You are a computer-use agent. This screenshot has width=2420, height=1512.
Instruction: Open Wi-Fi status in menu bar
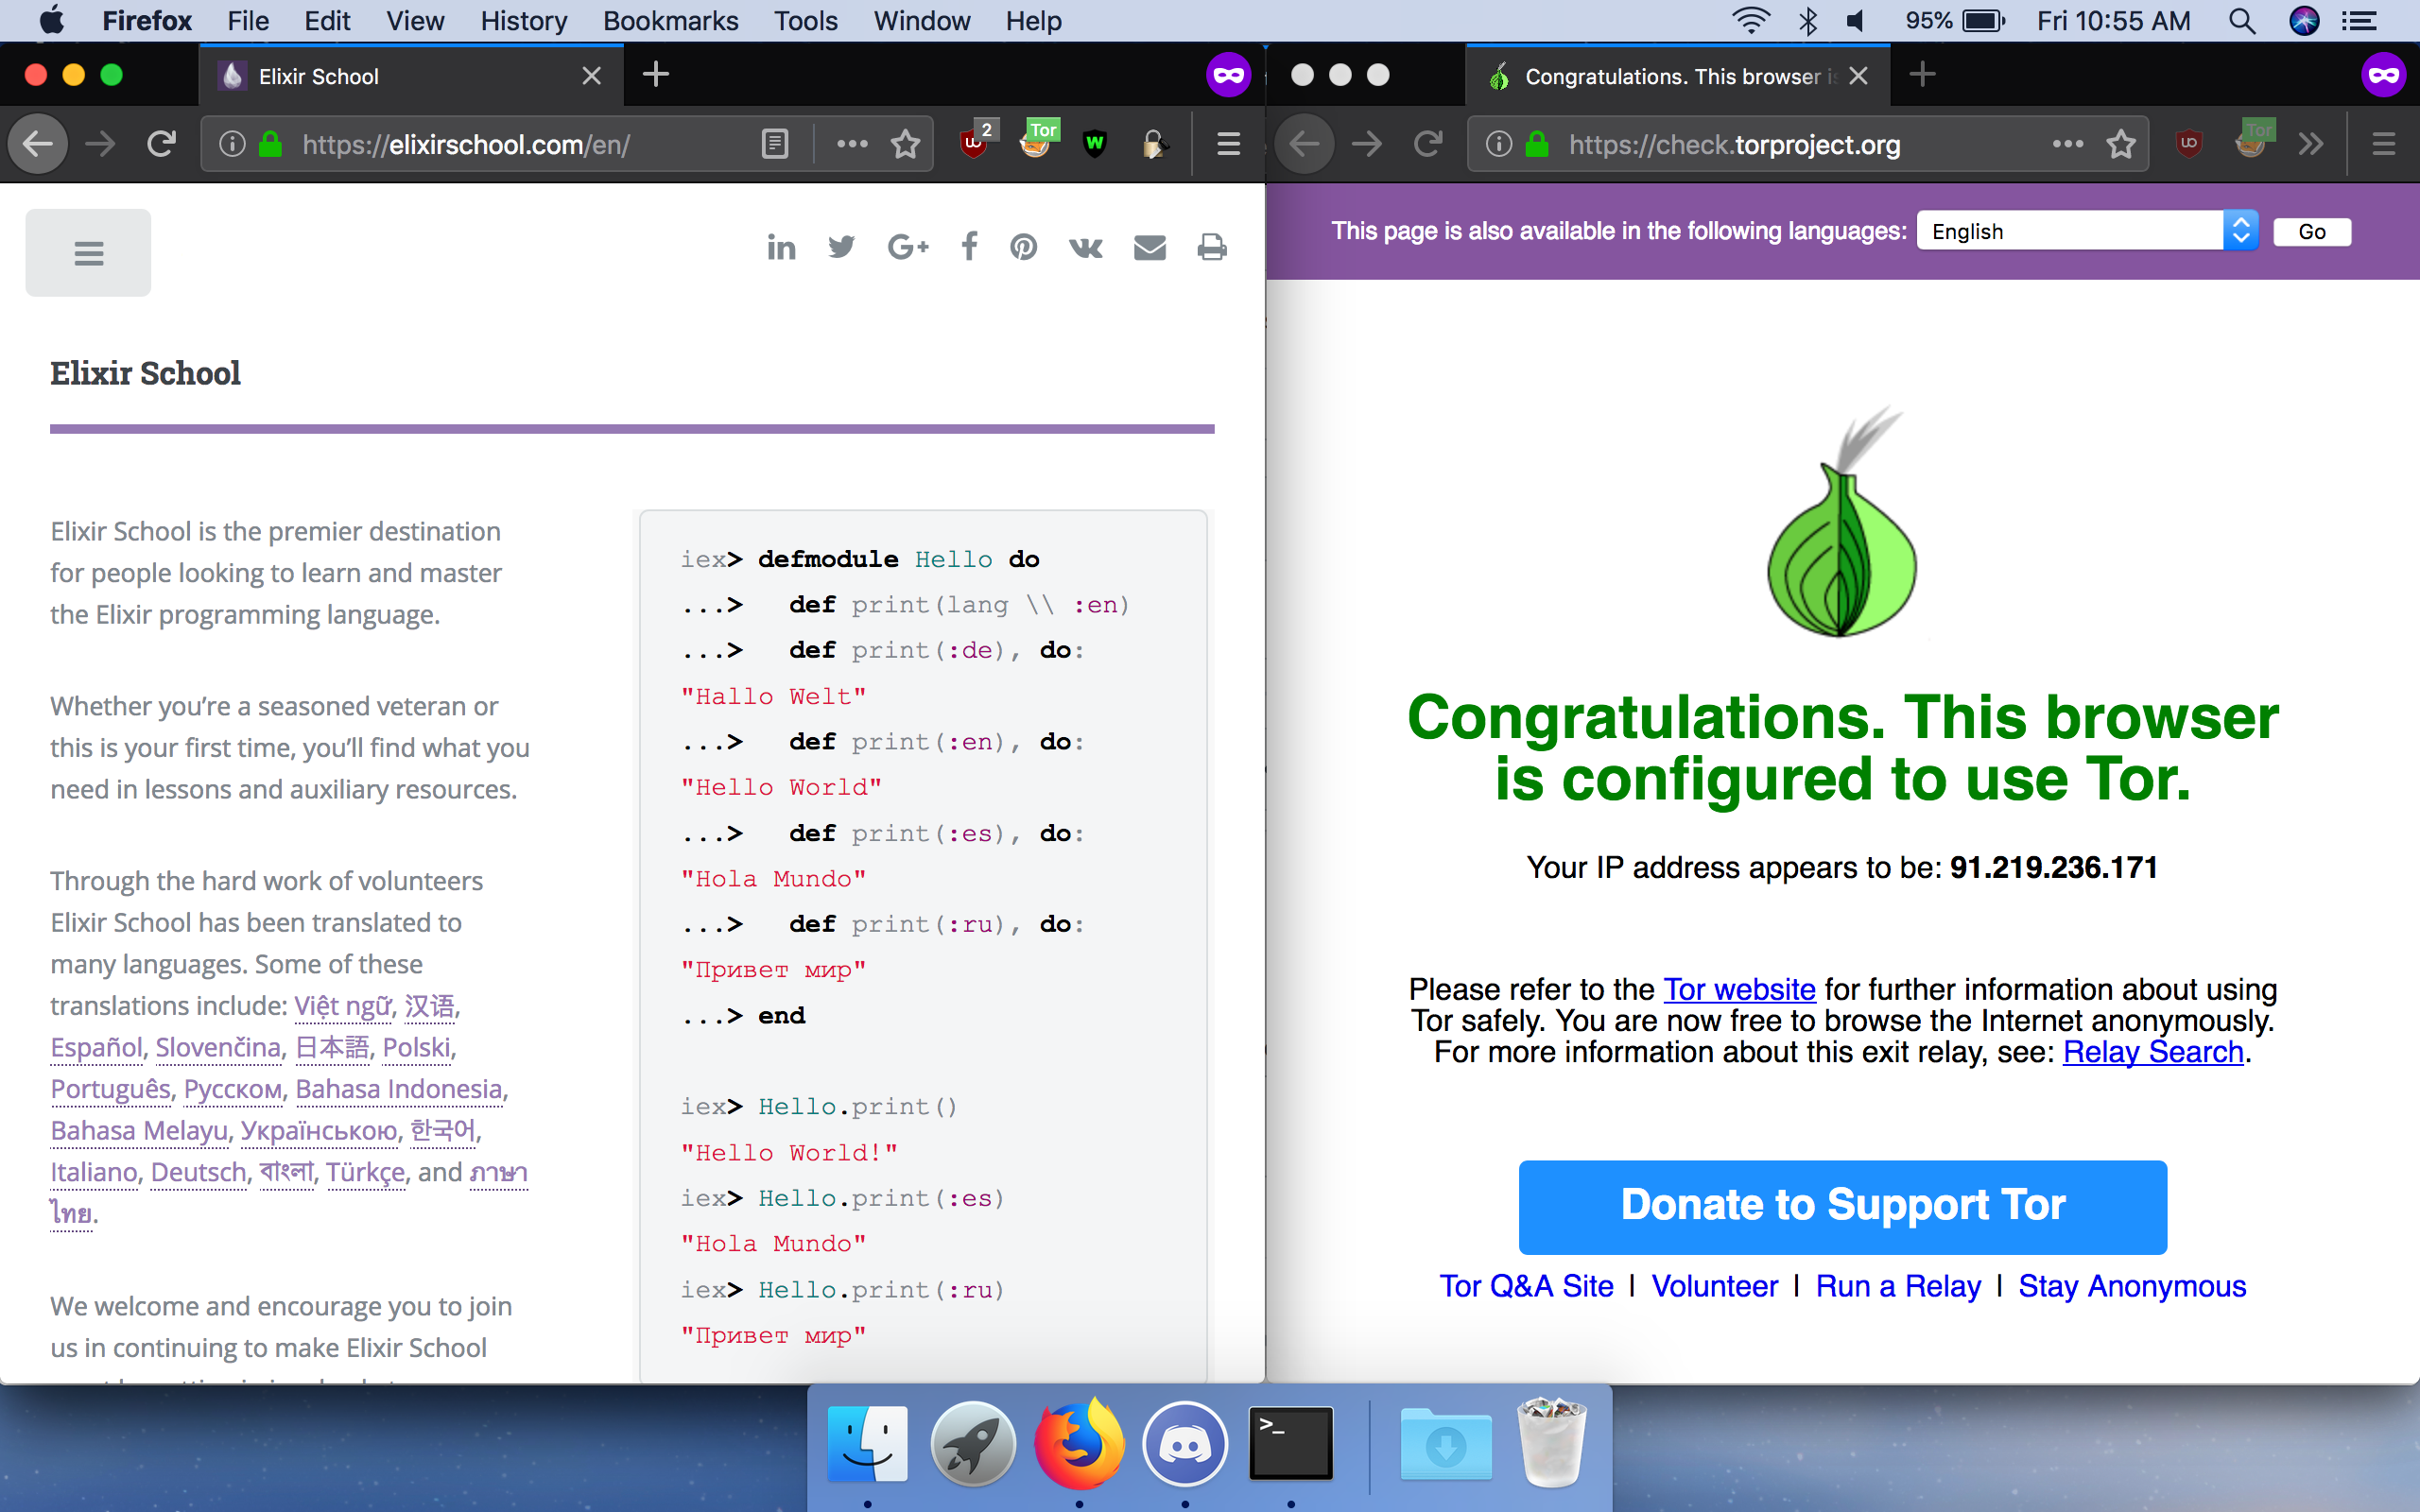click(x=1750, y=21)
